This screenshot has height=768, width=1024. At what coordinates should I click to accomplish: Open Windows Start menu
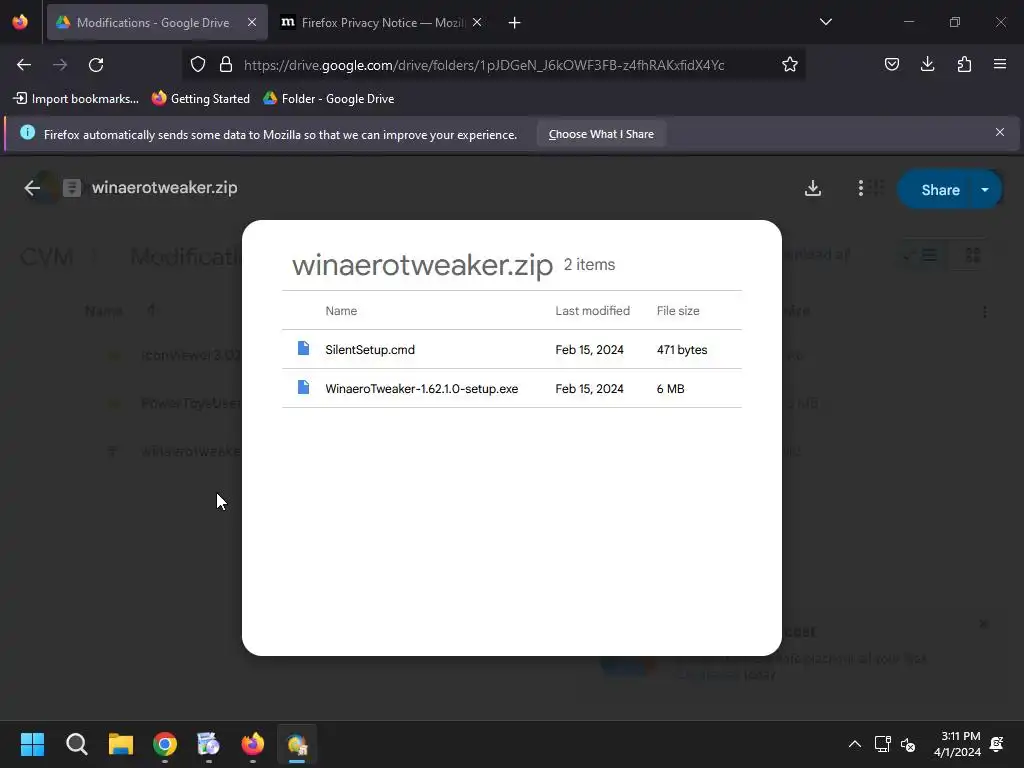[x=32, y=744]
